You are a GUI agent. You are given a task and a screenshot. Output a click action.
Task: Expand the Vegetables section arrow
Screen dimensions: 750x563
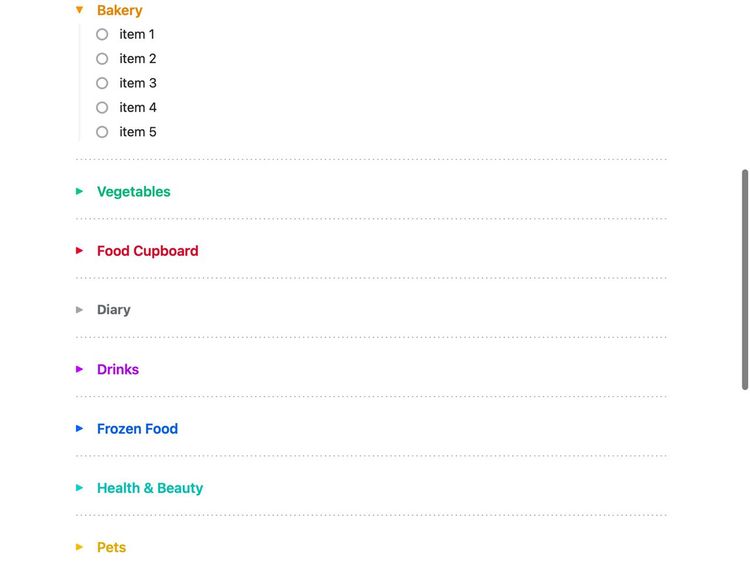pyautogui.click(x=80, y=191)
